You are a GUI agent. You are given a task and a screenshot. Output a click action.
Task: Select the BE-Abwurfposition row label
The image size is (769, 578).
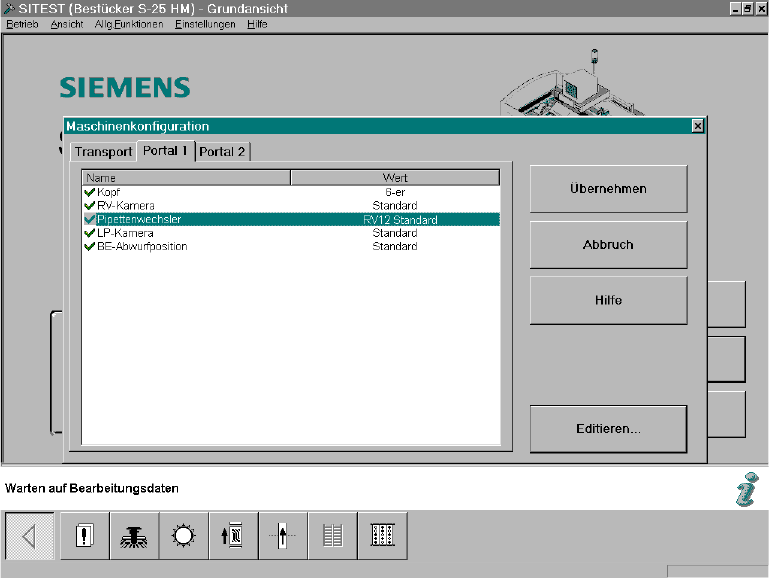point(142,246)
